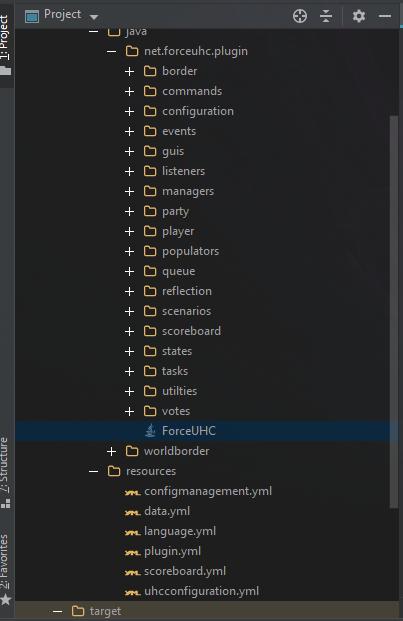Click the border folder icon
Image resolution: width=403 pixels, height=621 pixels.
pyautogui.click(x=150, y=71)
